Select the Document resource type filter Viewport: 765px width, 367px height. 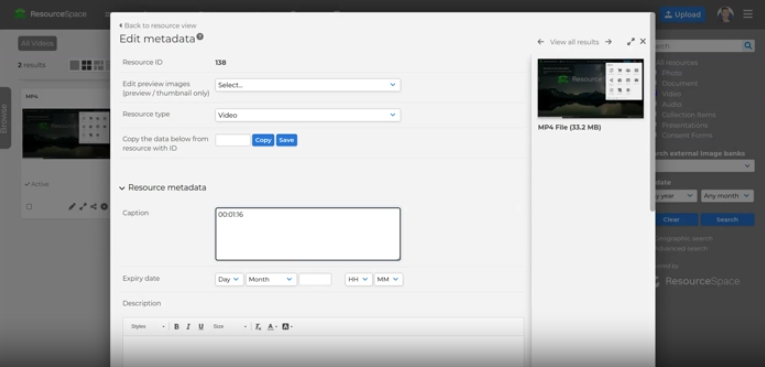coord(680,83)
